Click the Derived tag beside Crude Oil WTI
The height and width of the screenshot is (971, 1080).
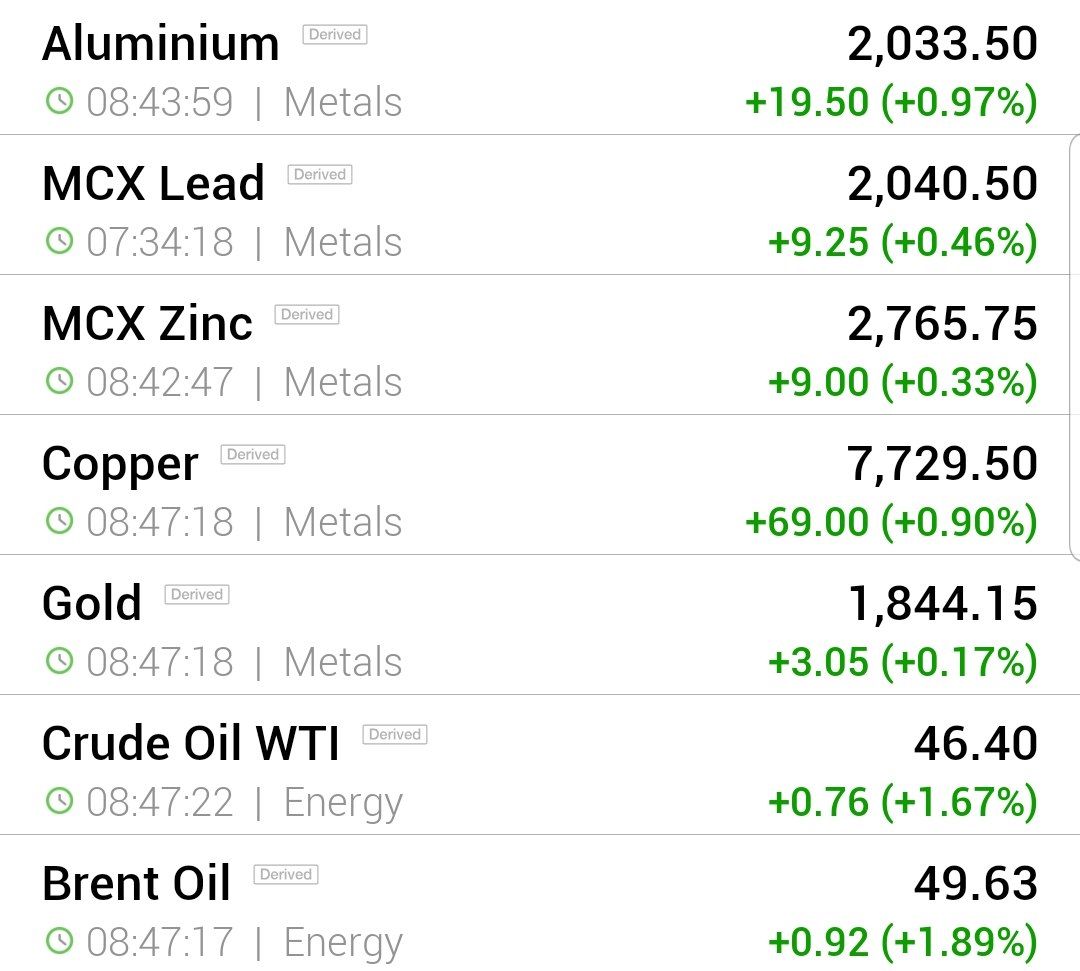395,734
